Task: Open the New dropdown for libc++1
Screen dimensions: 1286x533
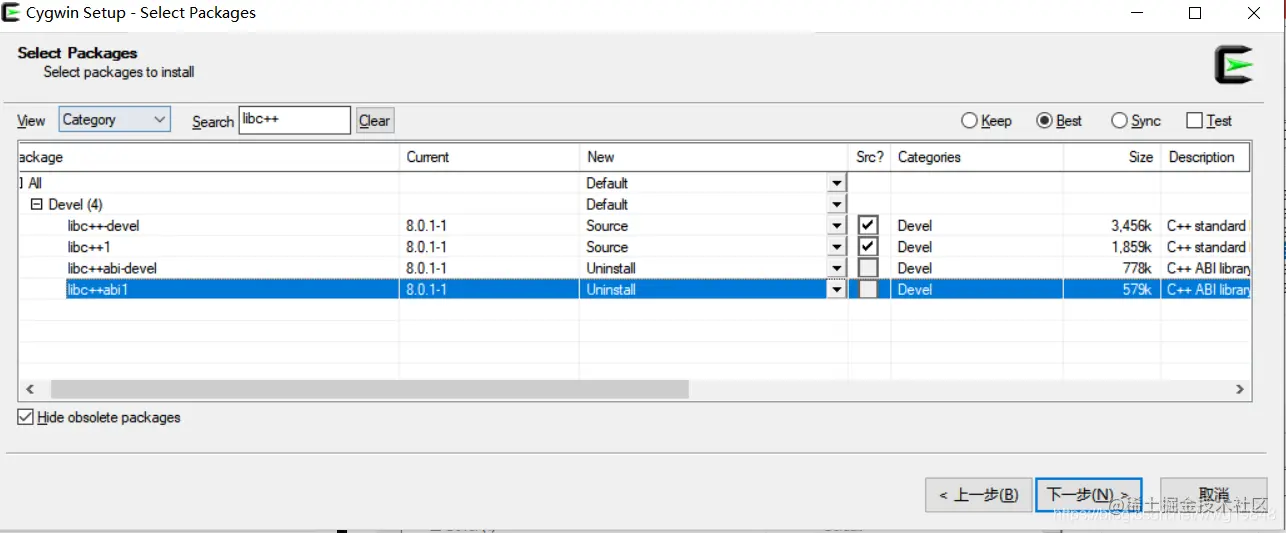Action: coord(836,247)
